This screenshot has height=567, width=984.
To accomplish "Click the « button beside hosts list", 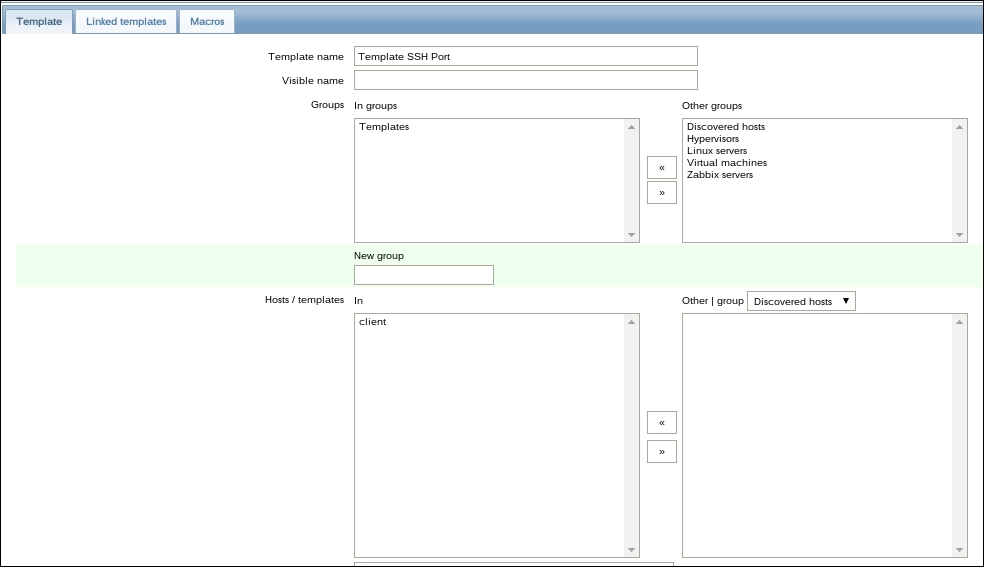I will click(661, 423).
